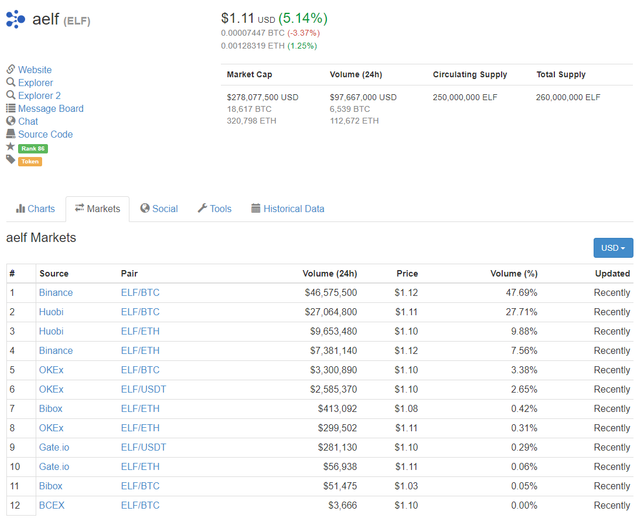Click the 47.69% volume share cell
The image size is (640, 519).
click(521, 293)
